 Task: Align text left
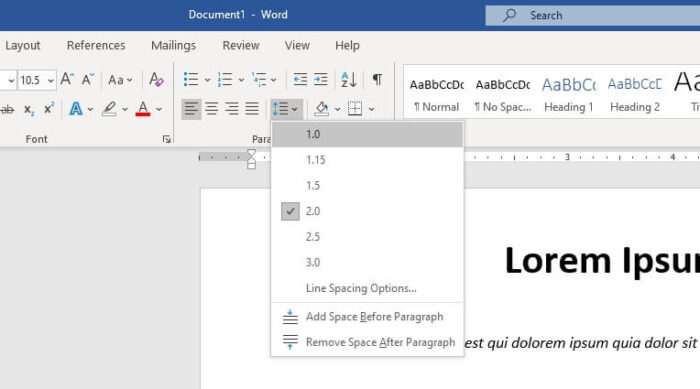191,109
